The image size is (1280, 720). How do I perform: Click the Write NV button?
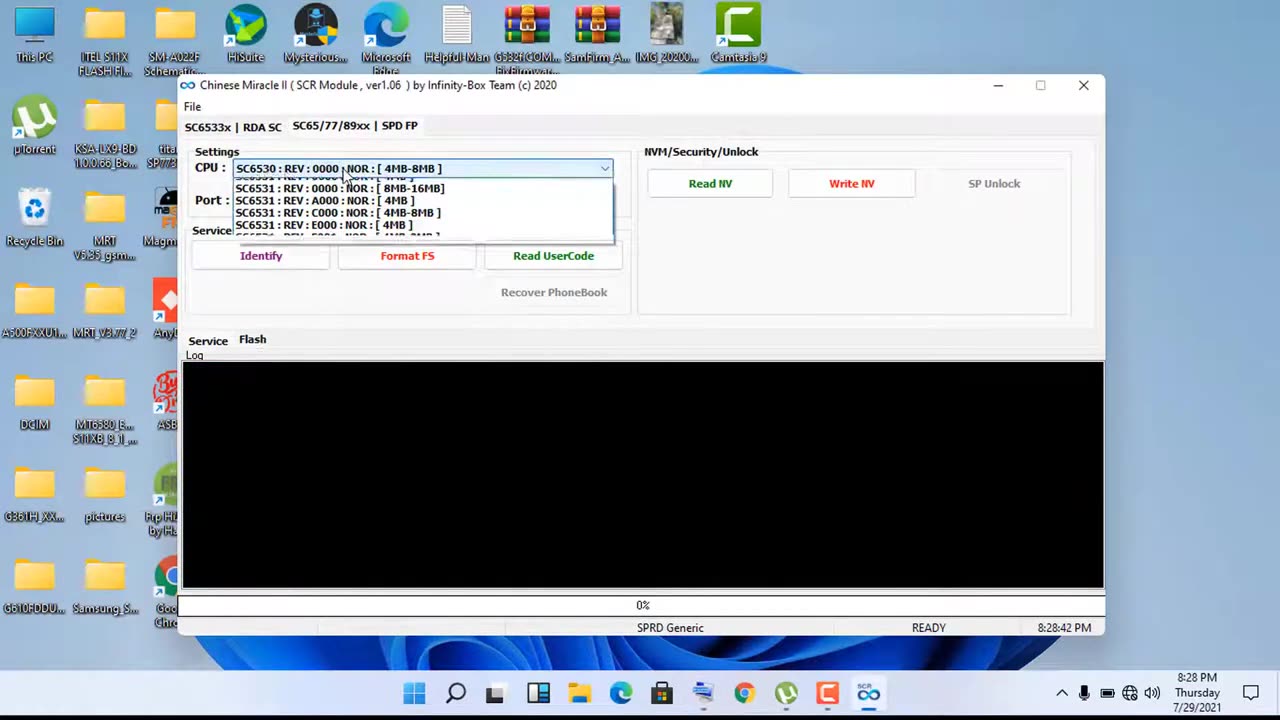[852, 184]
